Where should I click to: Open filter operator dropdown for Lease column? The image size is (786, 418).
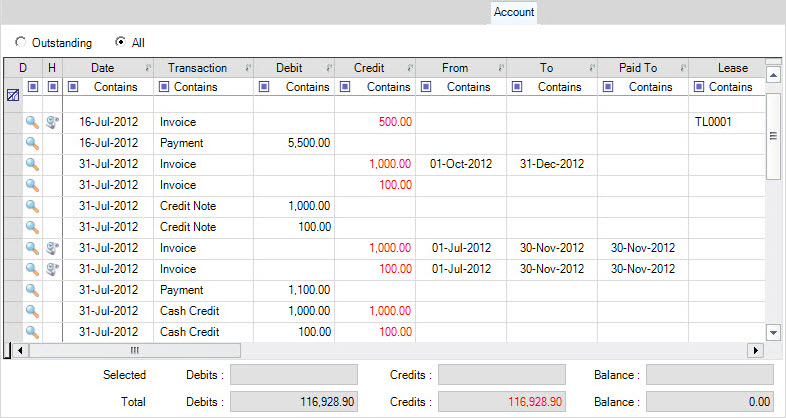(699, 87)
